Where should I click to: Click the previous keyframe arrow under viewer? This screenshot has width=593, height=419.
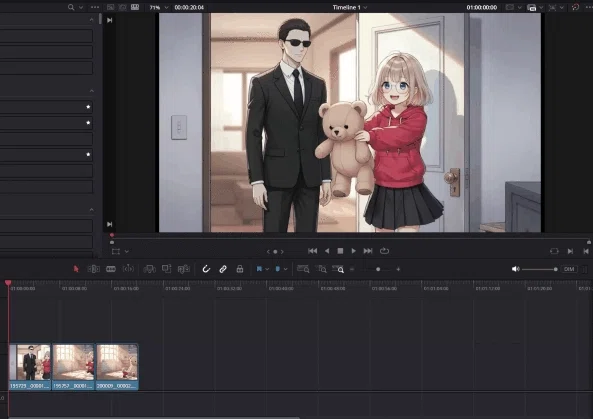click(x=268, y=251)
